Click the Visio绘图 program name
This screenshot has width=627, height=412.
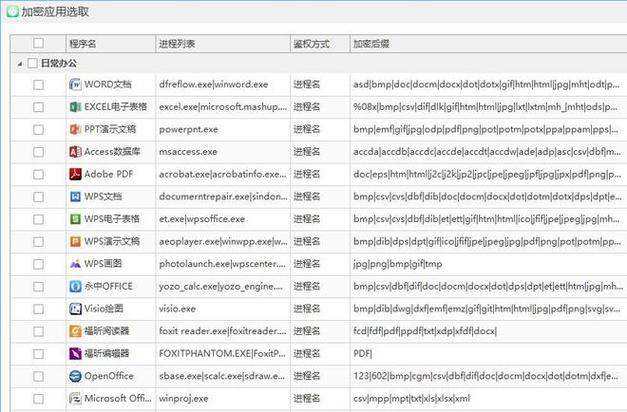[x=104, y=308]
